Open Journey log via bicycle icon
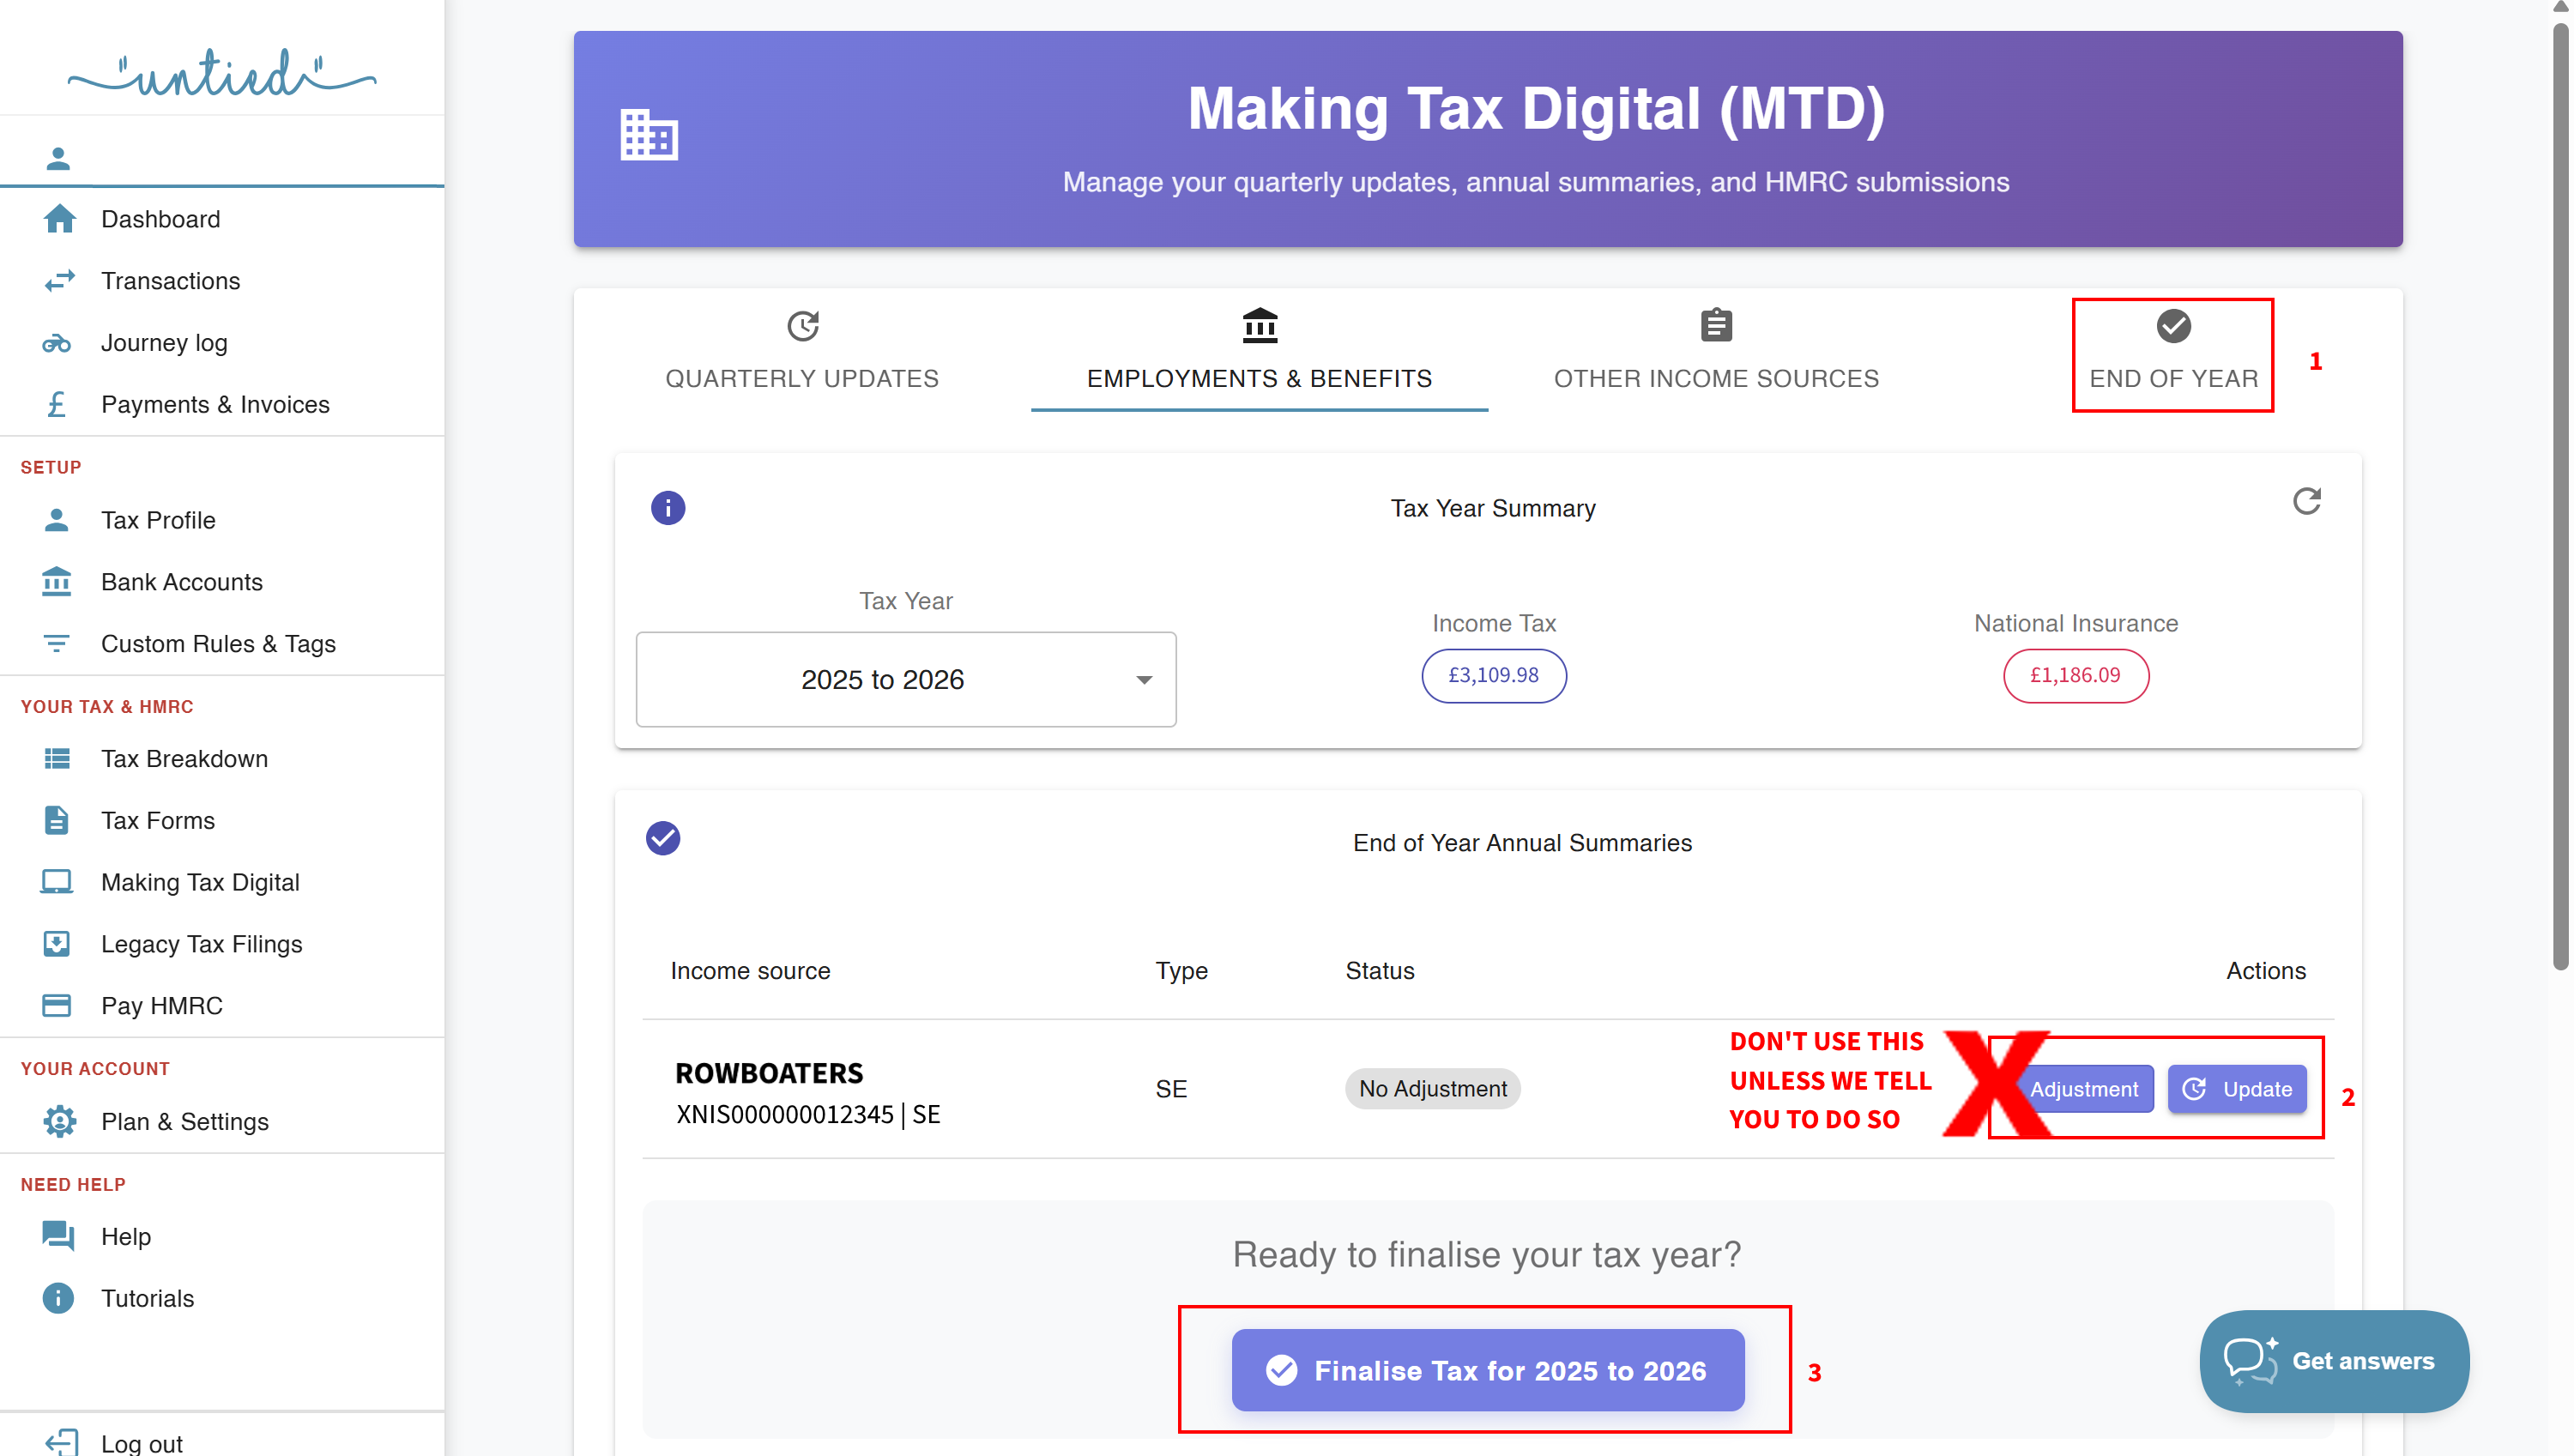 pyautogui.click(x=57, y=343)
